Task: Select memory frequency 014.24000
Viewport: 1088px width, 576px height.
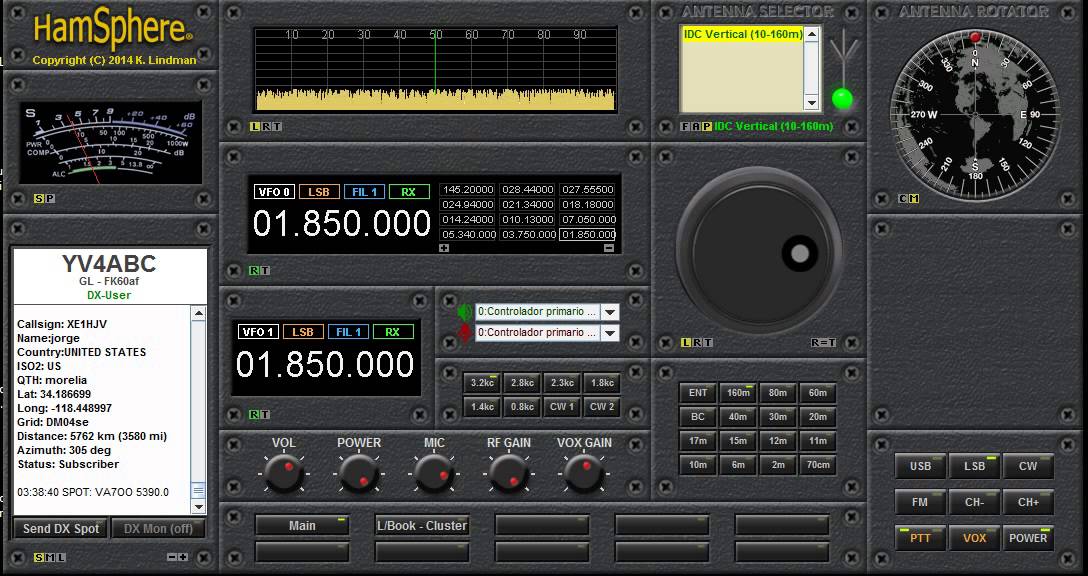Action: tap(468, 219)
